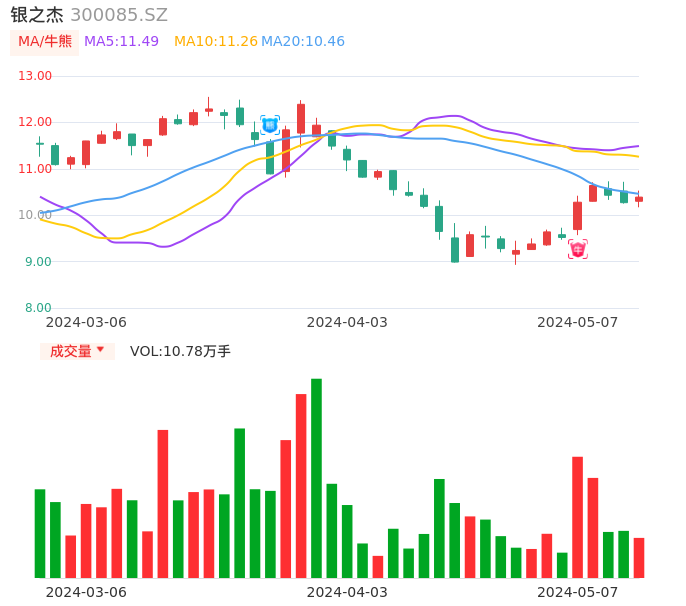Click the stock name 银之杰
The width and height of the screenshot is (686, 606).
pos(37,15)
